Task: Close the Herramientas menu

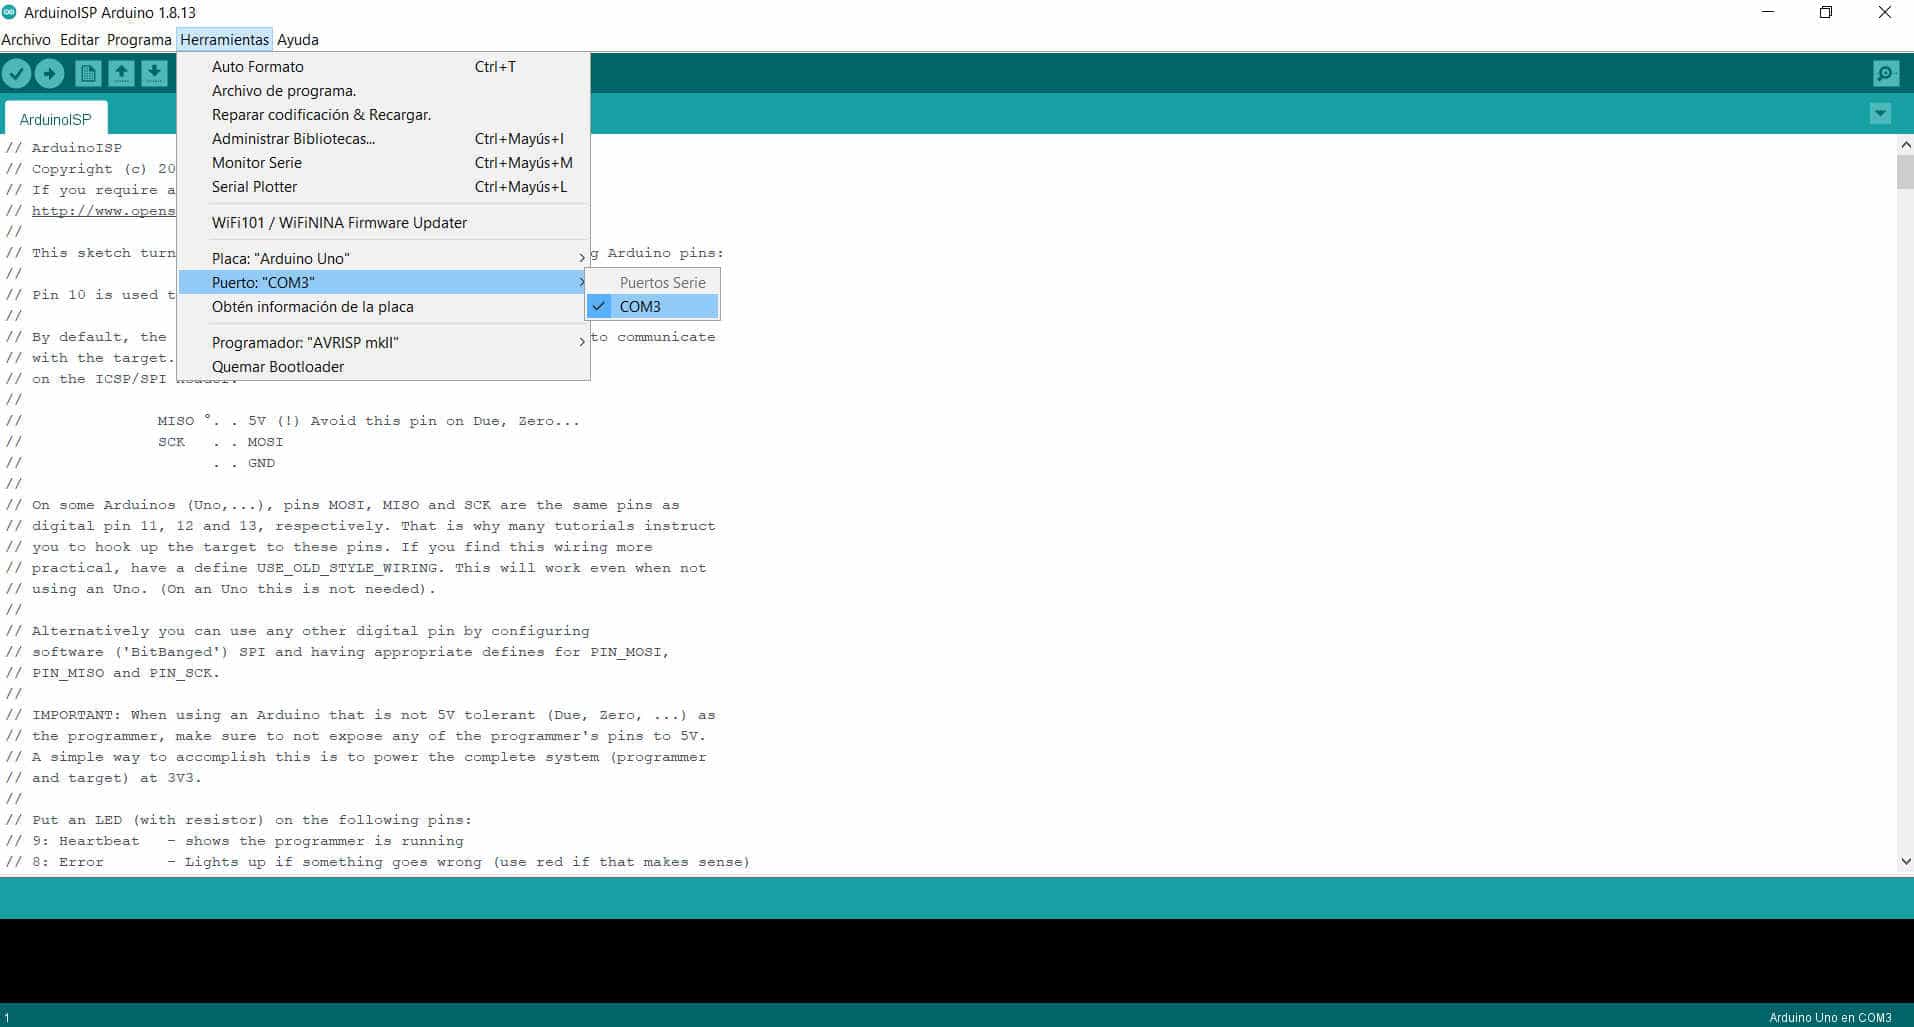Action: 225,40
